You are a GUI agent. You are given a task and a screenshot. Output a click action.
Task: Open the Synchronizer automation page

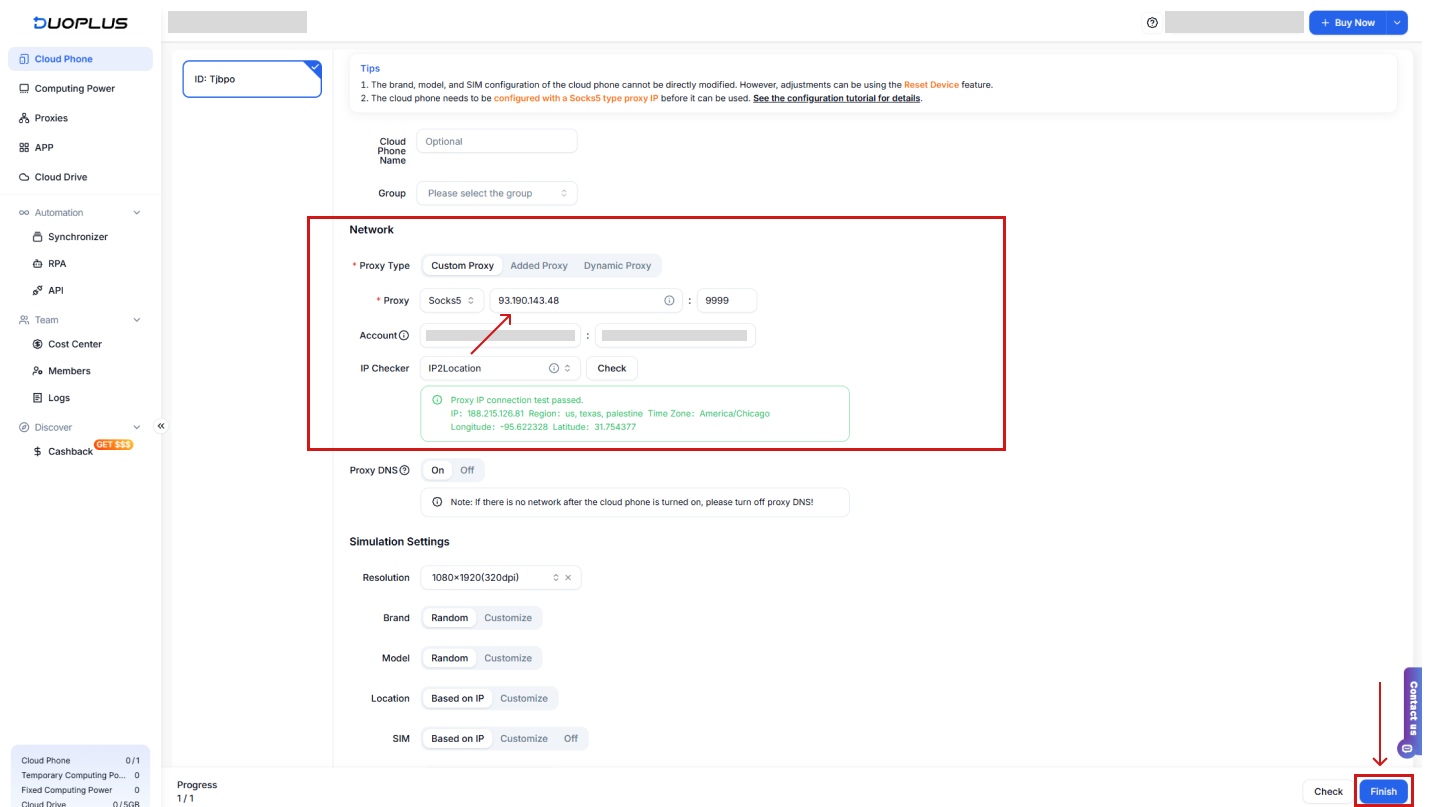coord(78,237)
